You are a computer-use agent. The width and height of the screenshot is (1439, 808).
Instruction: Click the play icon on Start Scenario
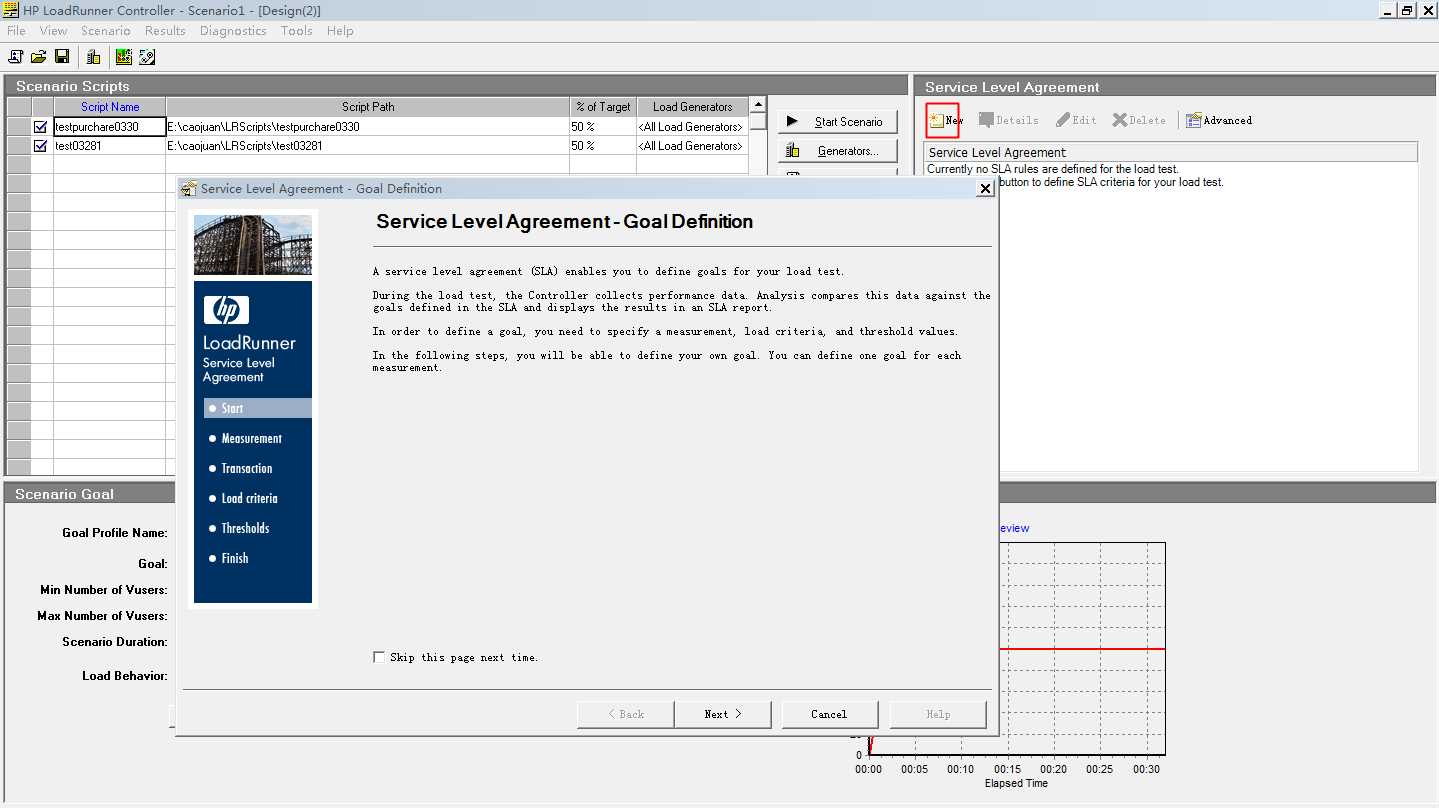[x=793, y=121]
